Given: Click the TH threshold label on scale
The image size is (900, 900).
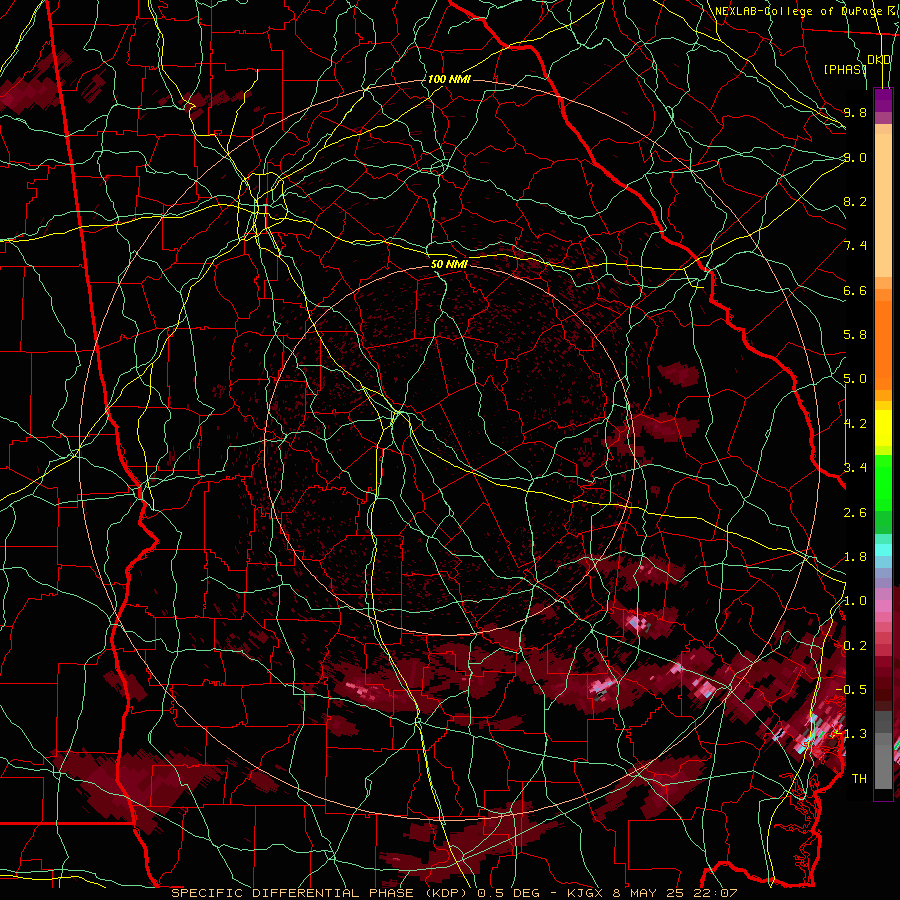Looking at the screenshot, I should (x=859, y=779).
